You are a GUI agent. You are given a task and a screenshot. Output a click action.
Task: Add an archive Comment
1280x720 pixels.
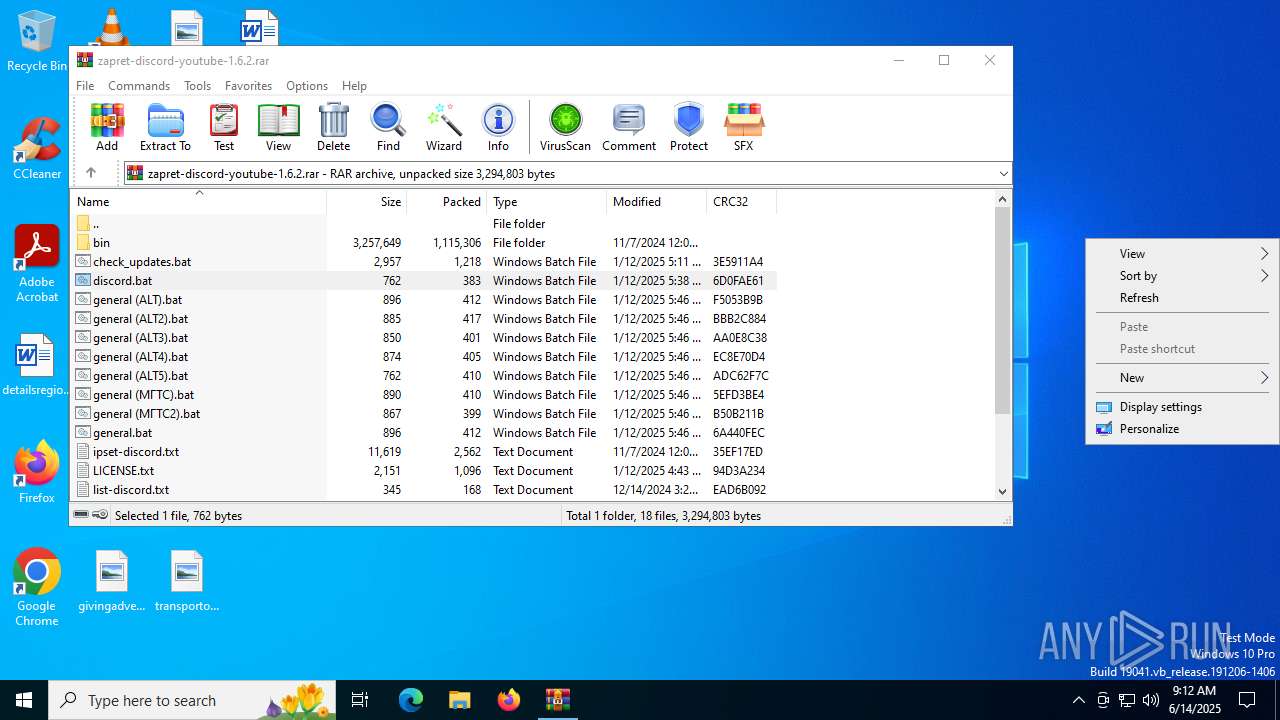[629, 127]
